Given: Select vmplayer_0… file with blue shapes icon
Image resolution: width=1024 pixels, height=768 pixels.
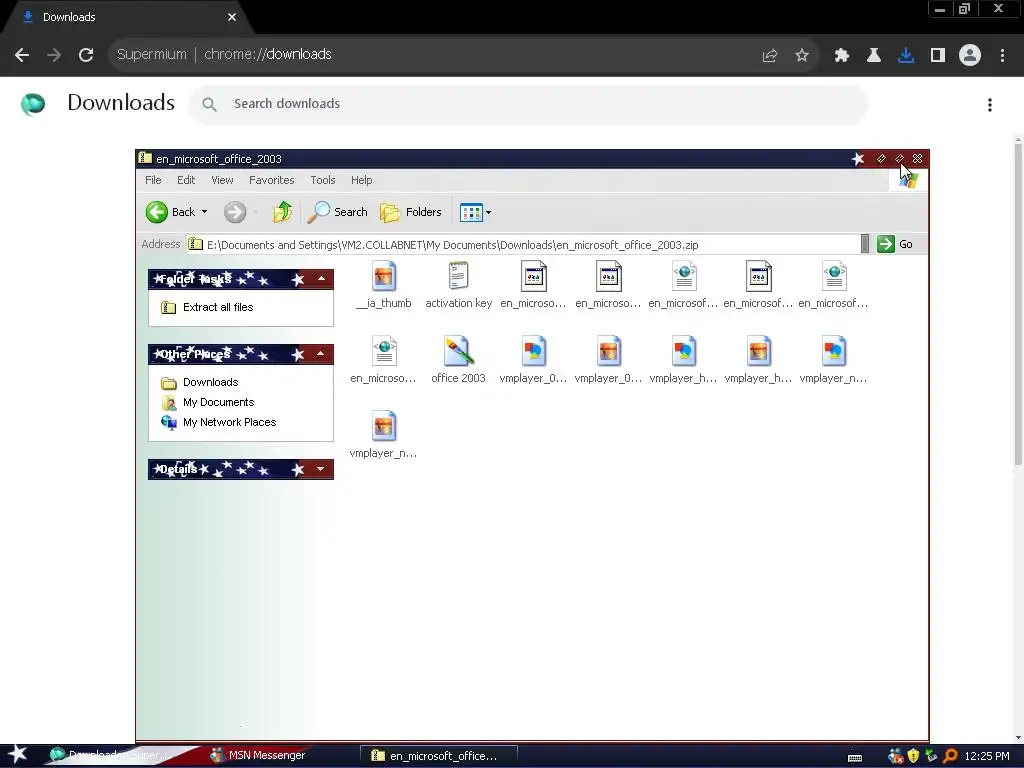Looking at the screenshot, I should click(x=534, y=360).
